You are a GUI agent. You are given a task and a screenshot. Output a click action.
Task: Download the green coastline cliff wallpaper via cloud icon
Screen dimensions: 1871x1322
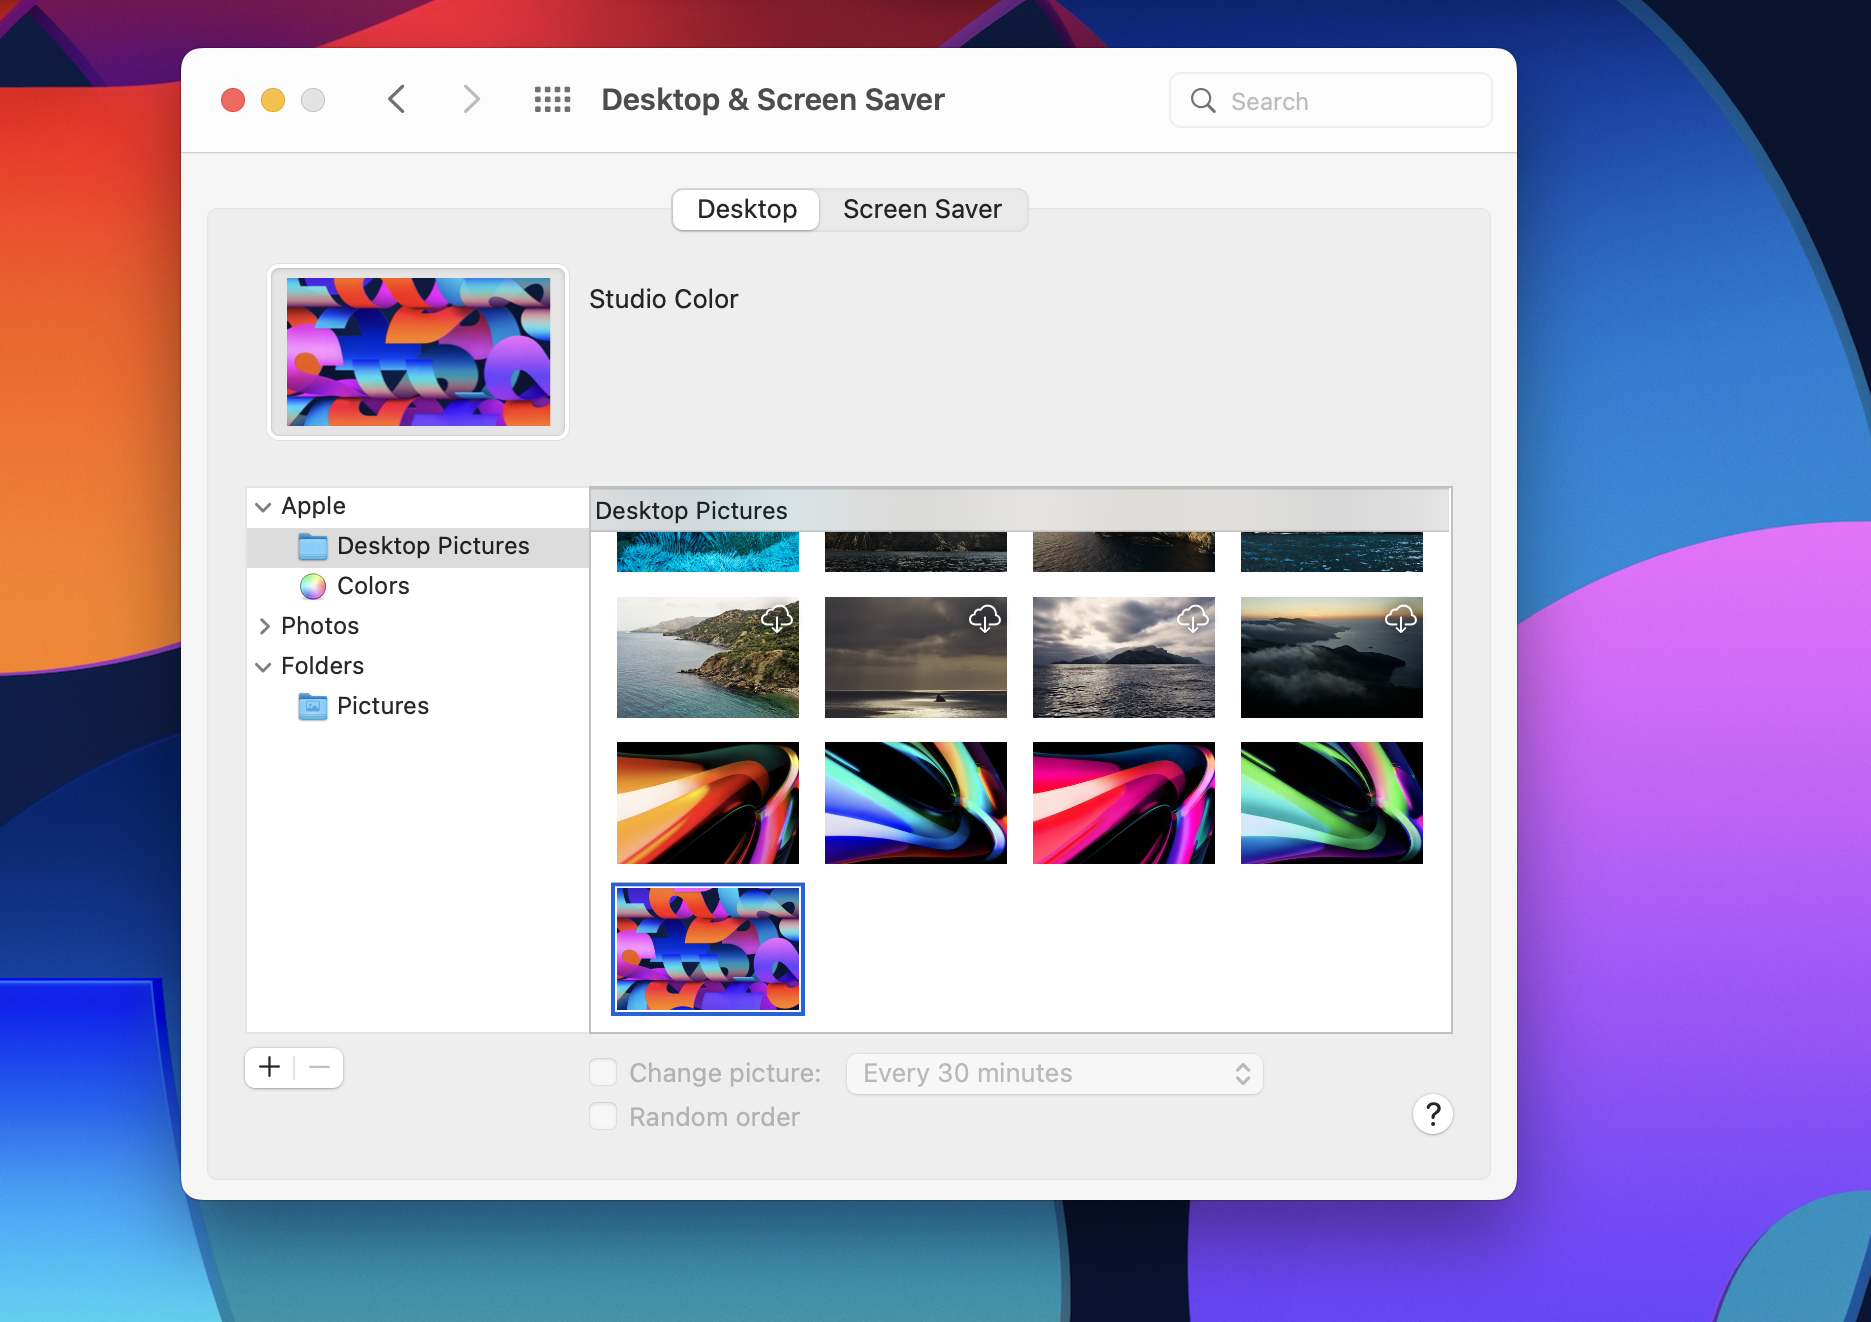(777, 619)
